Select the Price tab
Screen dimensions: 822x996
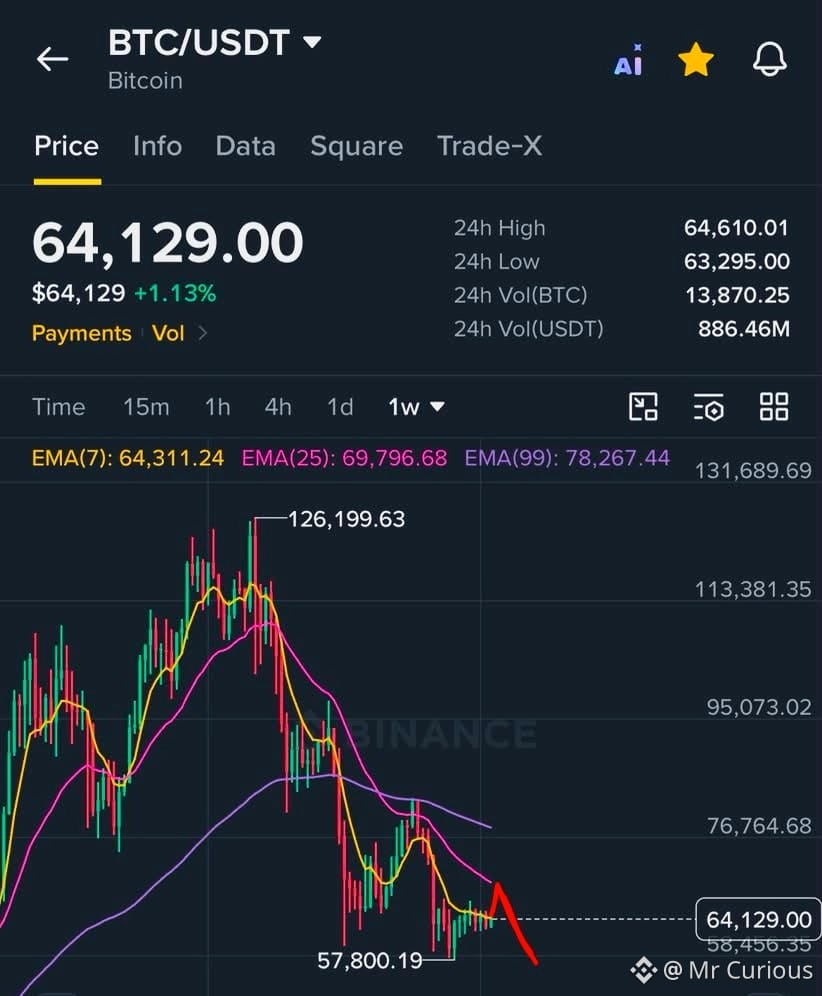(x=67, y=146)
